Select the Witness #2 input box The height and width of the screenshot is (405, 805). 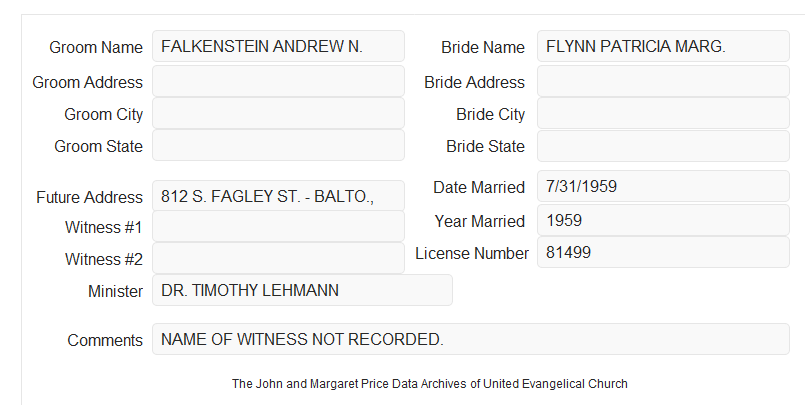tap(278, 258)
